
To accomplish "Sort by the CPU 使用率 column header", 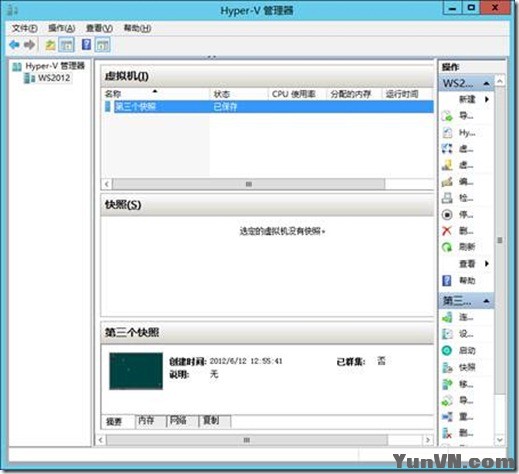I will click(x=297, y=94).
